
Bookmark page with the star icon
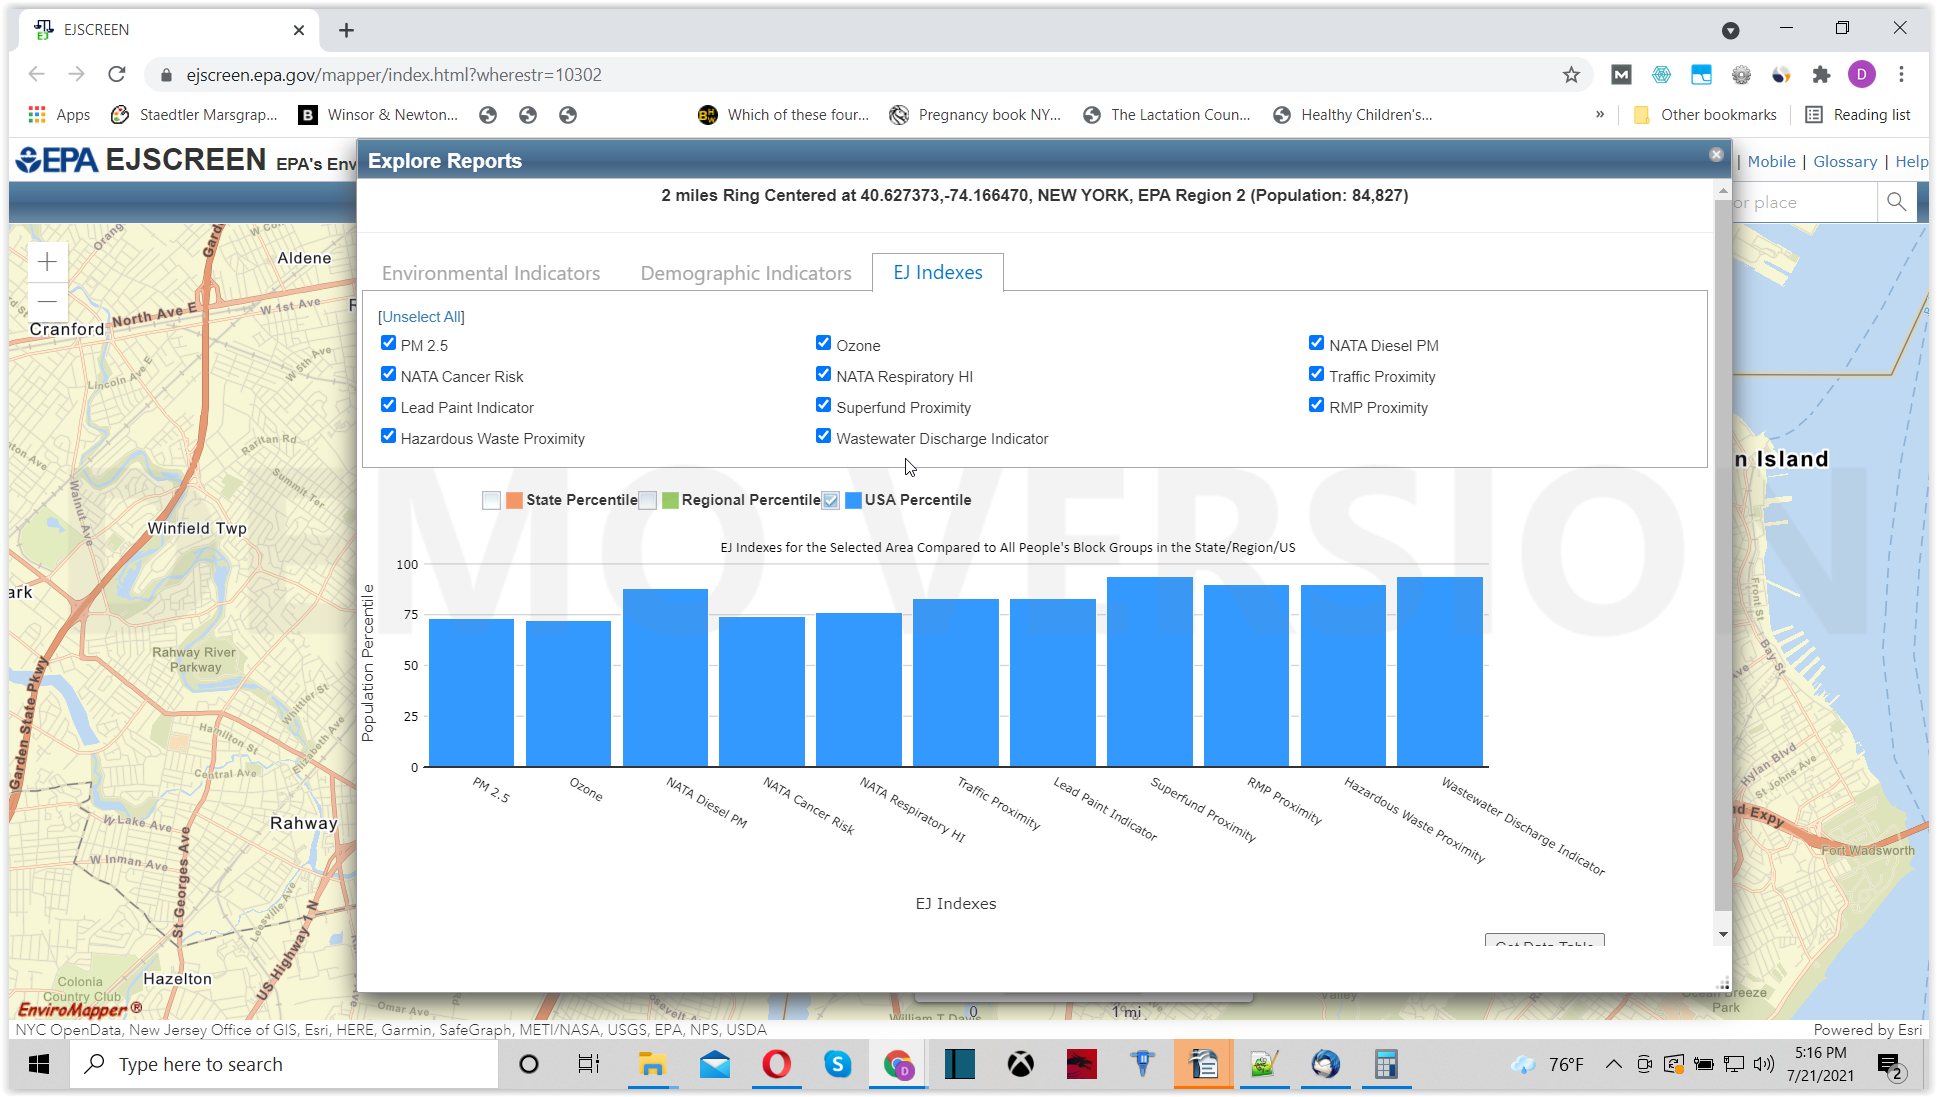tap(1571, 75)
